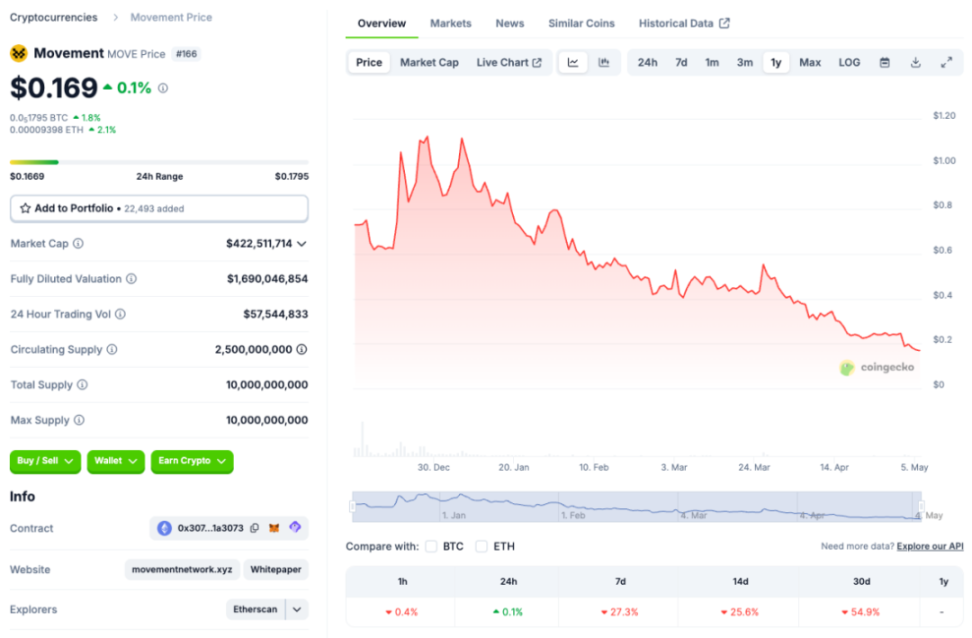Expand the Explorers dropdown arrow

click(x=297, y=609)
